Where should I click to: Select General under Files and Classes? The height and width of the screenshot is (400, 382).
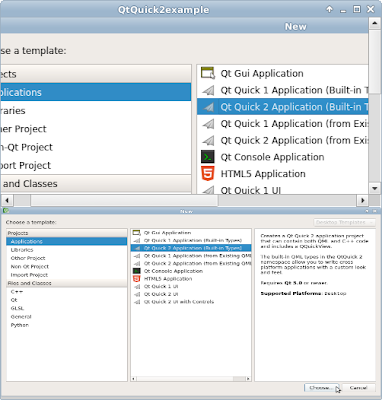[67, 317]
